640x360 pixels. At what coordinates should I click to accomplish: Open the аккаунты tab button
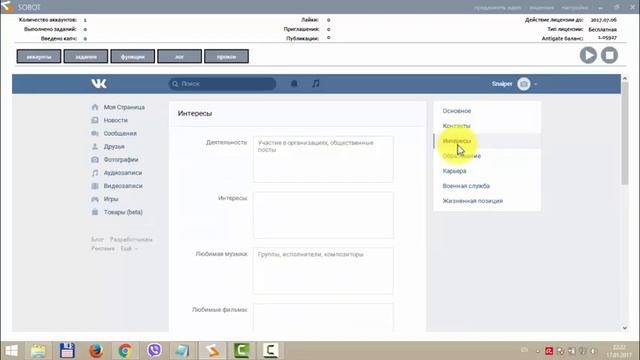tap(39, 56)
